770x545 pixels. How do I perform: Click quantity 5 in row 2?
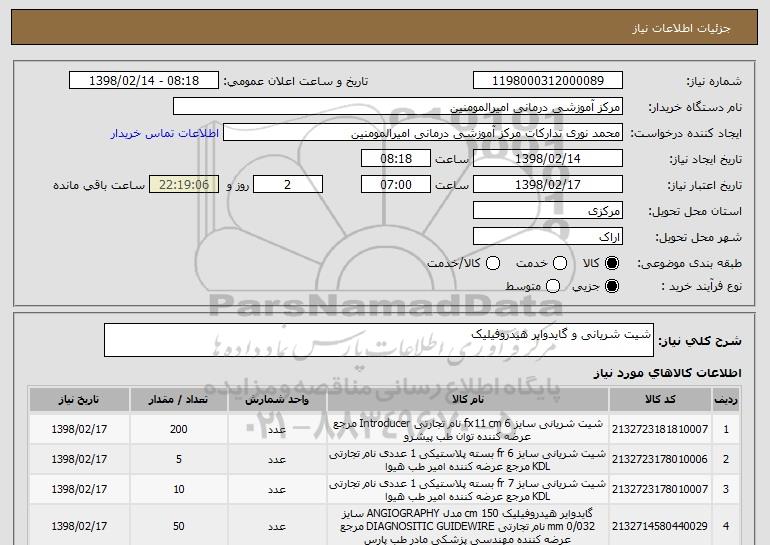[178, 459]
